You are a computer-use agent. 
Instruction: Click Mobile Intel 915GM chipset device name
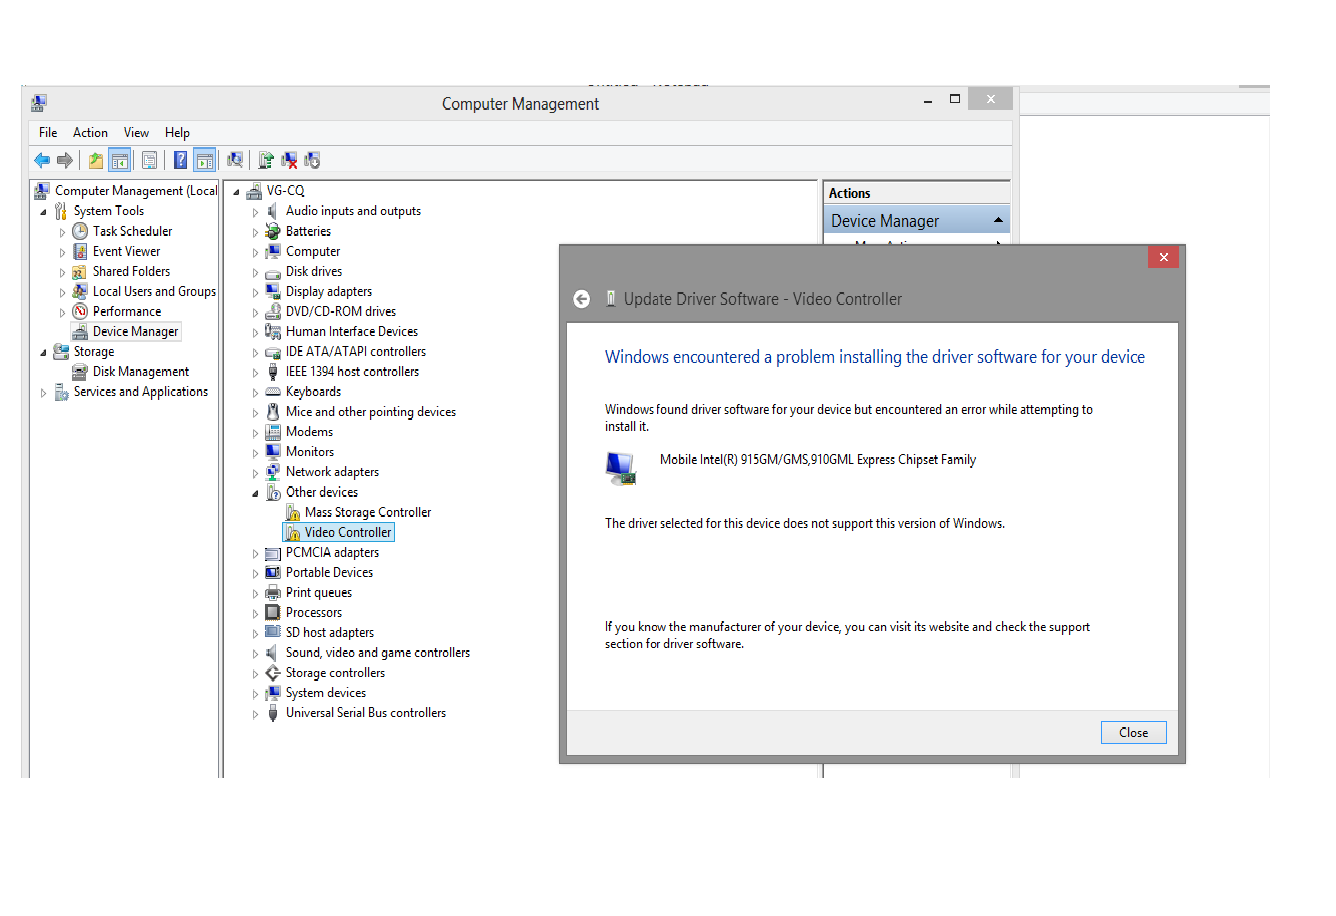[817, 460]
